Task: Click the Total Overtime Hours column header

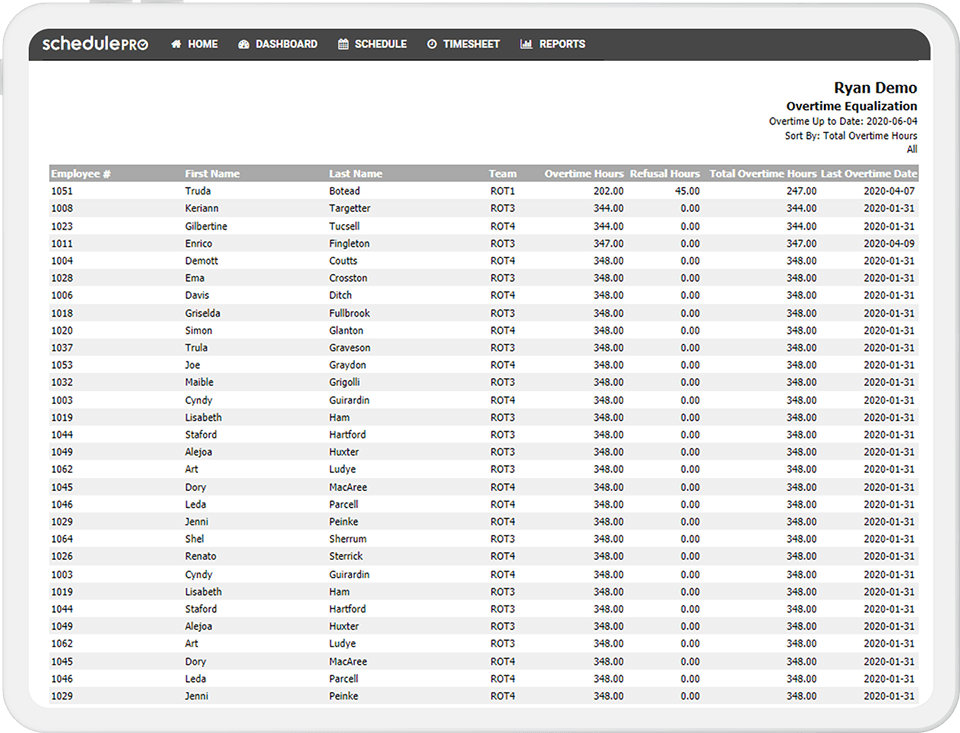Action: [x=763, y=173]
